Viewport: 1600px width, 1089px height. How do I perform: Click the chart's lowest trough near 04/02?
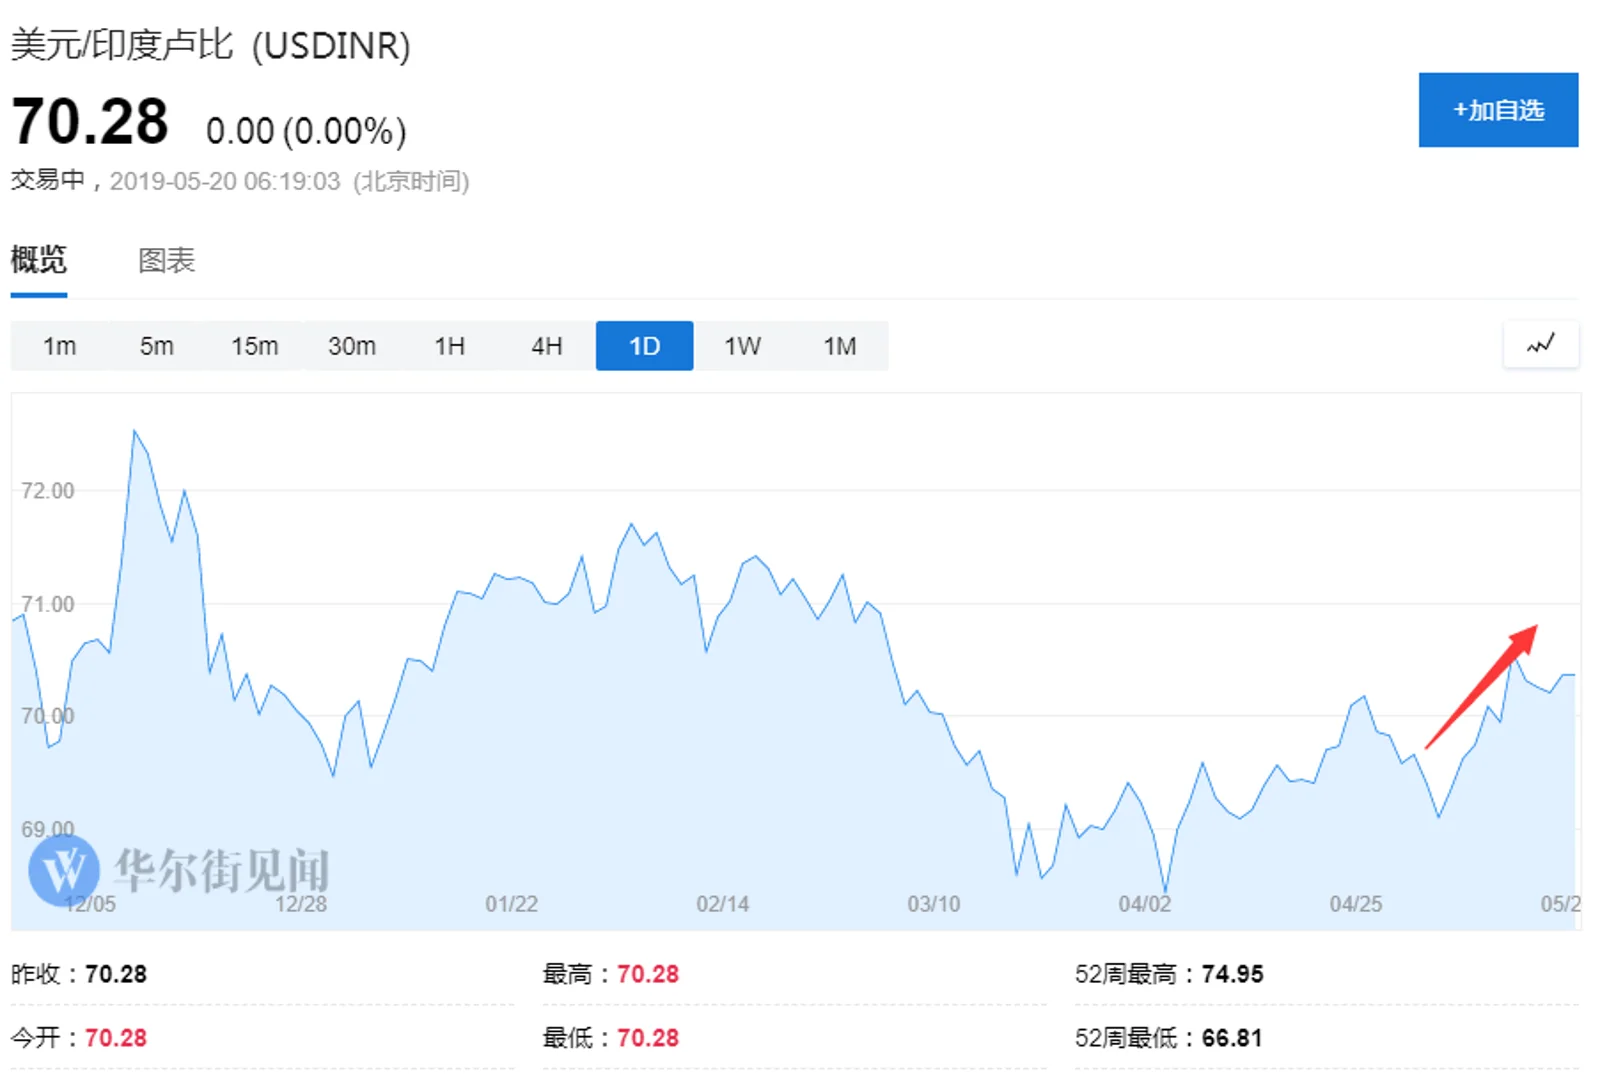(x=1166, y=891)
